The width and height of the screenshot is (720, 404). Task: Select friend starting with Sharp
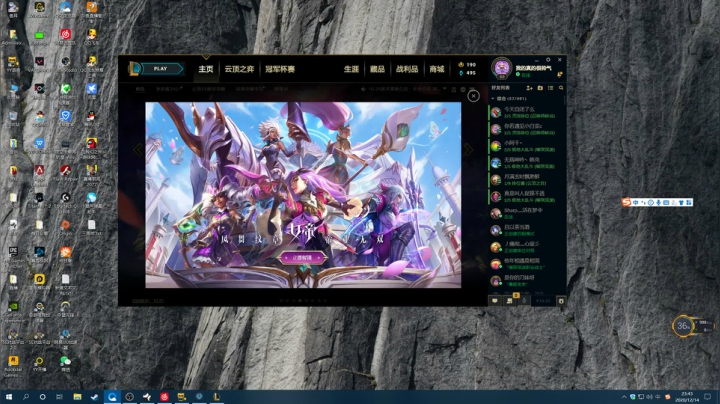point(526,213)
